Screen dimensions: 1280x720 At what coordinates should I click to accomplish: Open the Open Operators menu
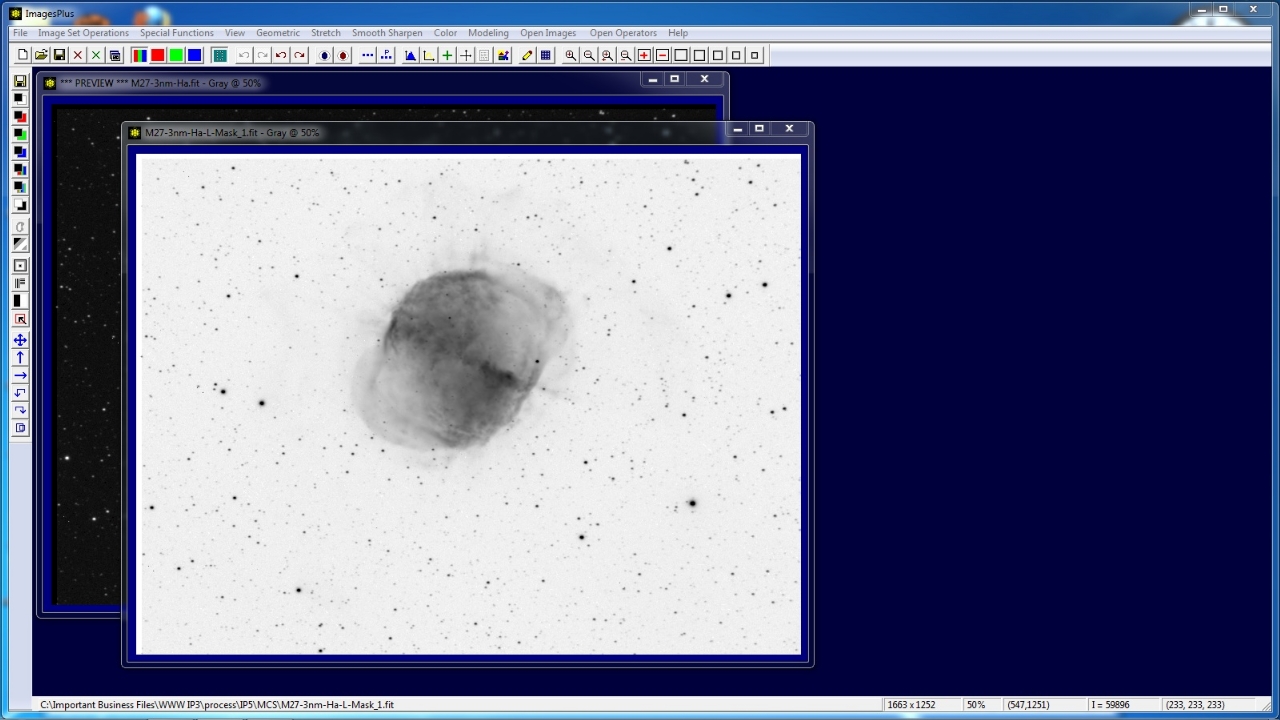(623, 33)
